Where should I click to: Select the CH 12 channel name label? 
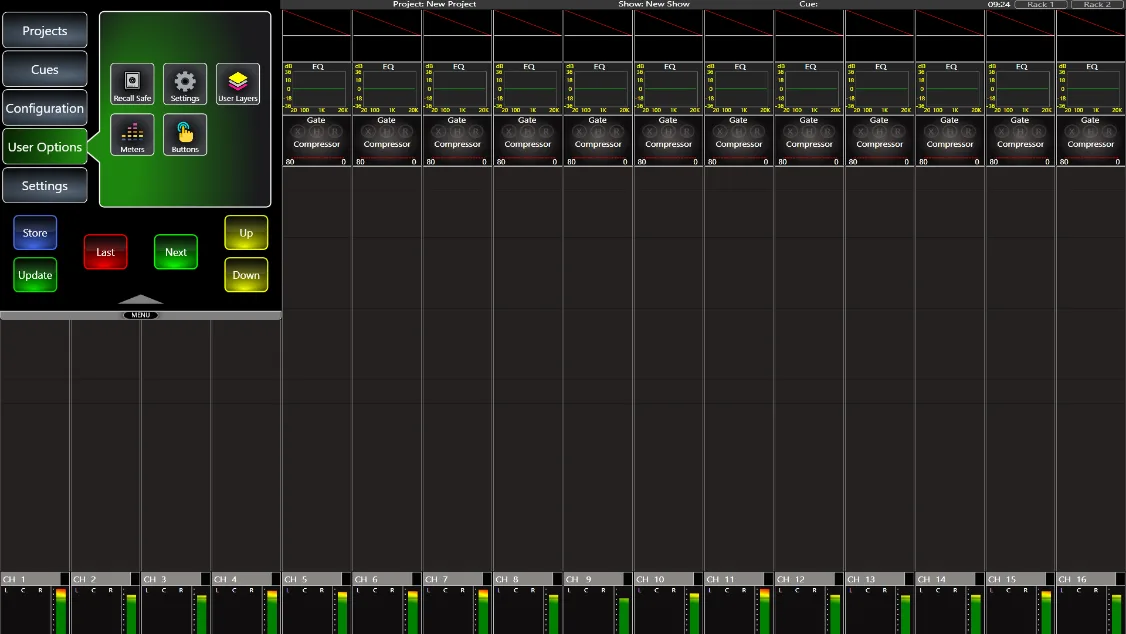pyautogui.click(x=804, y=579)
